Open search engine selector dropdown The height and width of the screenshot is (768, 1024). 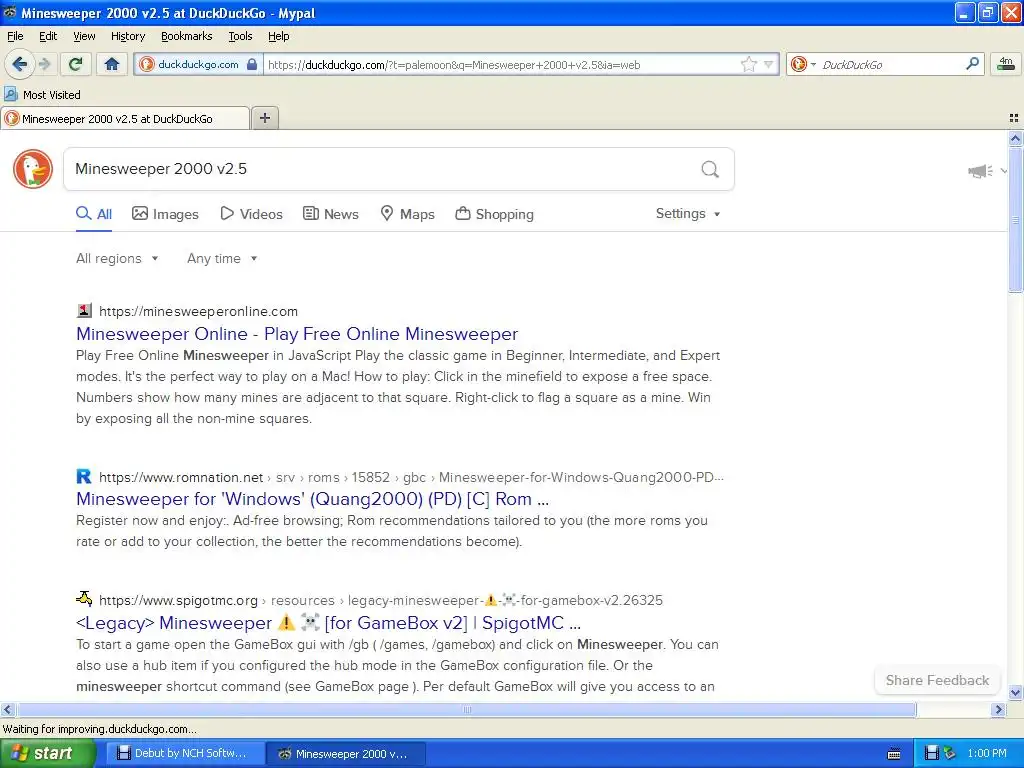[x=803, y=64]
